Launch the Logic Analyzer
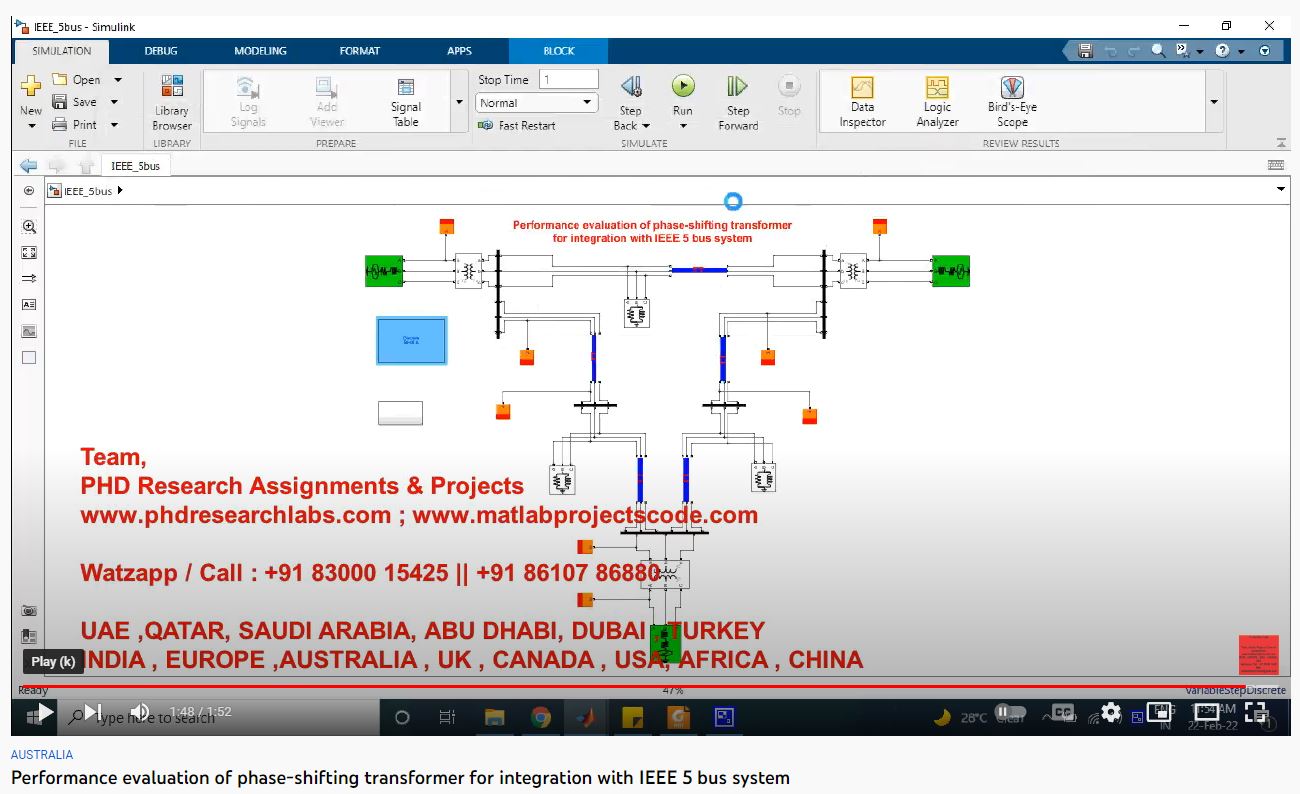Viewport: 1300px width, 794px height. pos(937,102)
